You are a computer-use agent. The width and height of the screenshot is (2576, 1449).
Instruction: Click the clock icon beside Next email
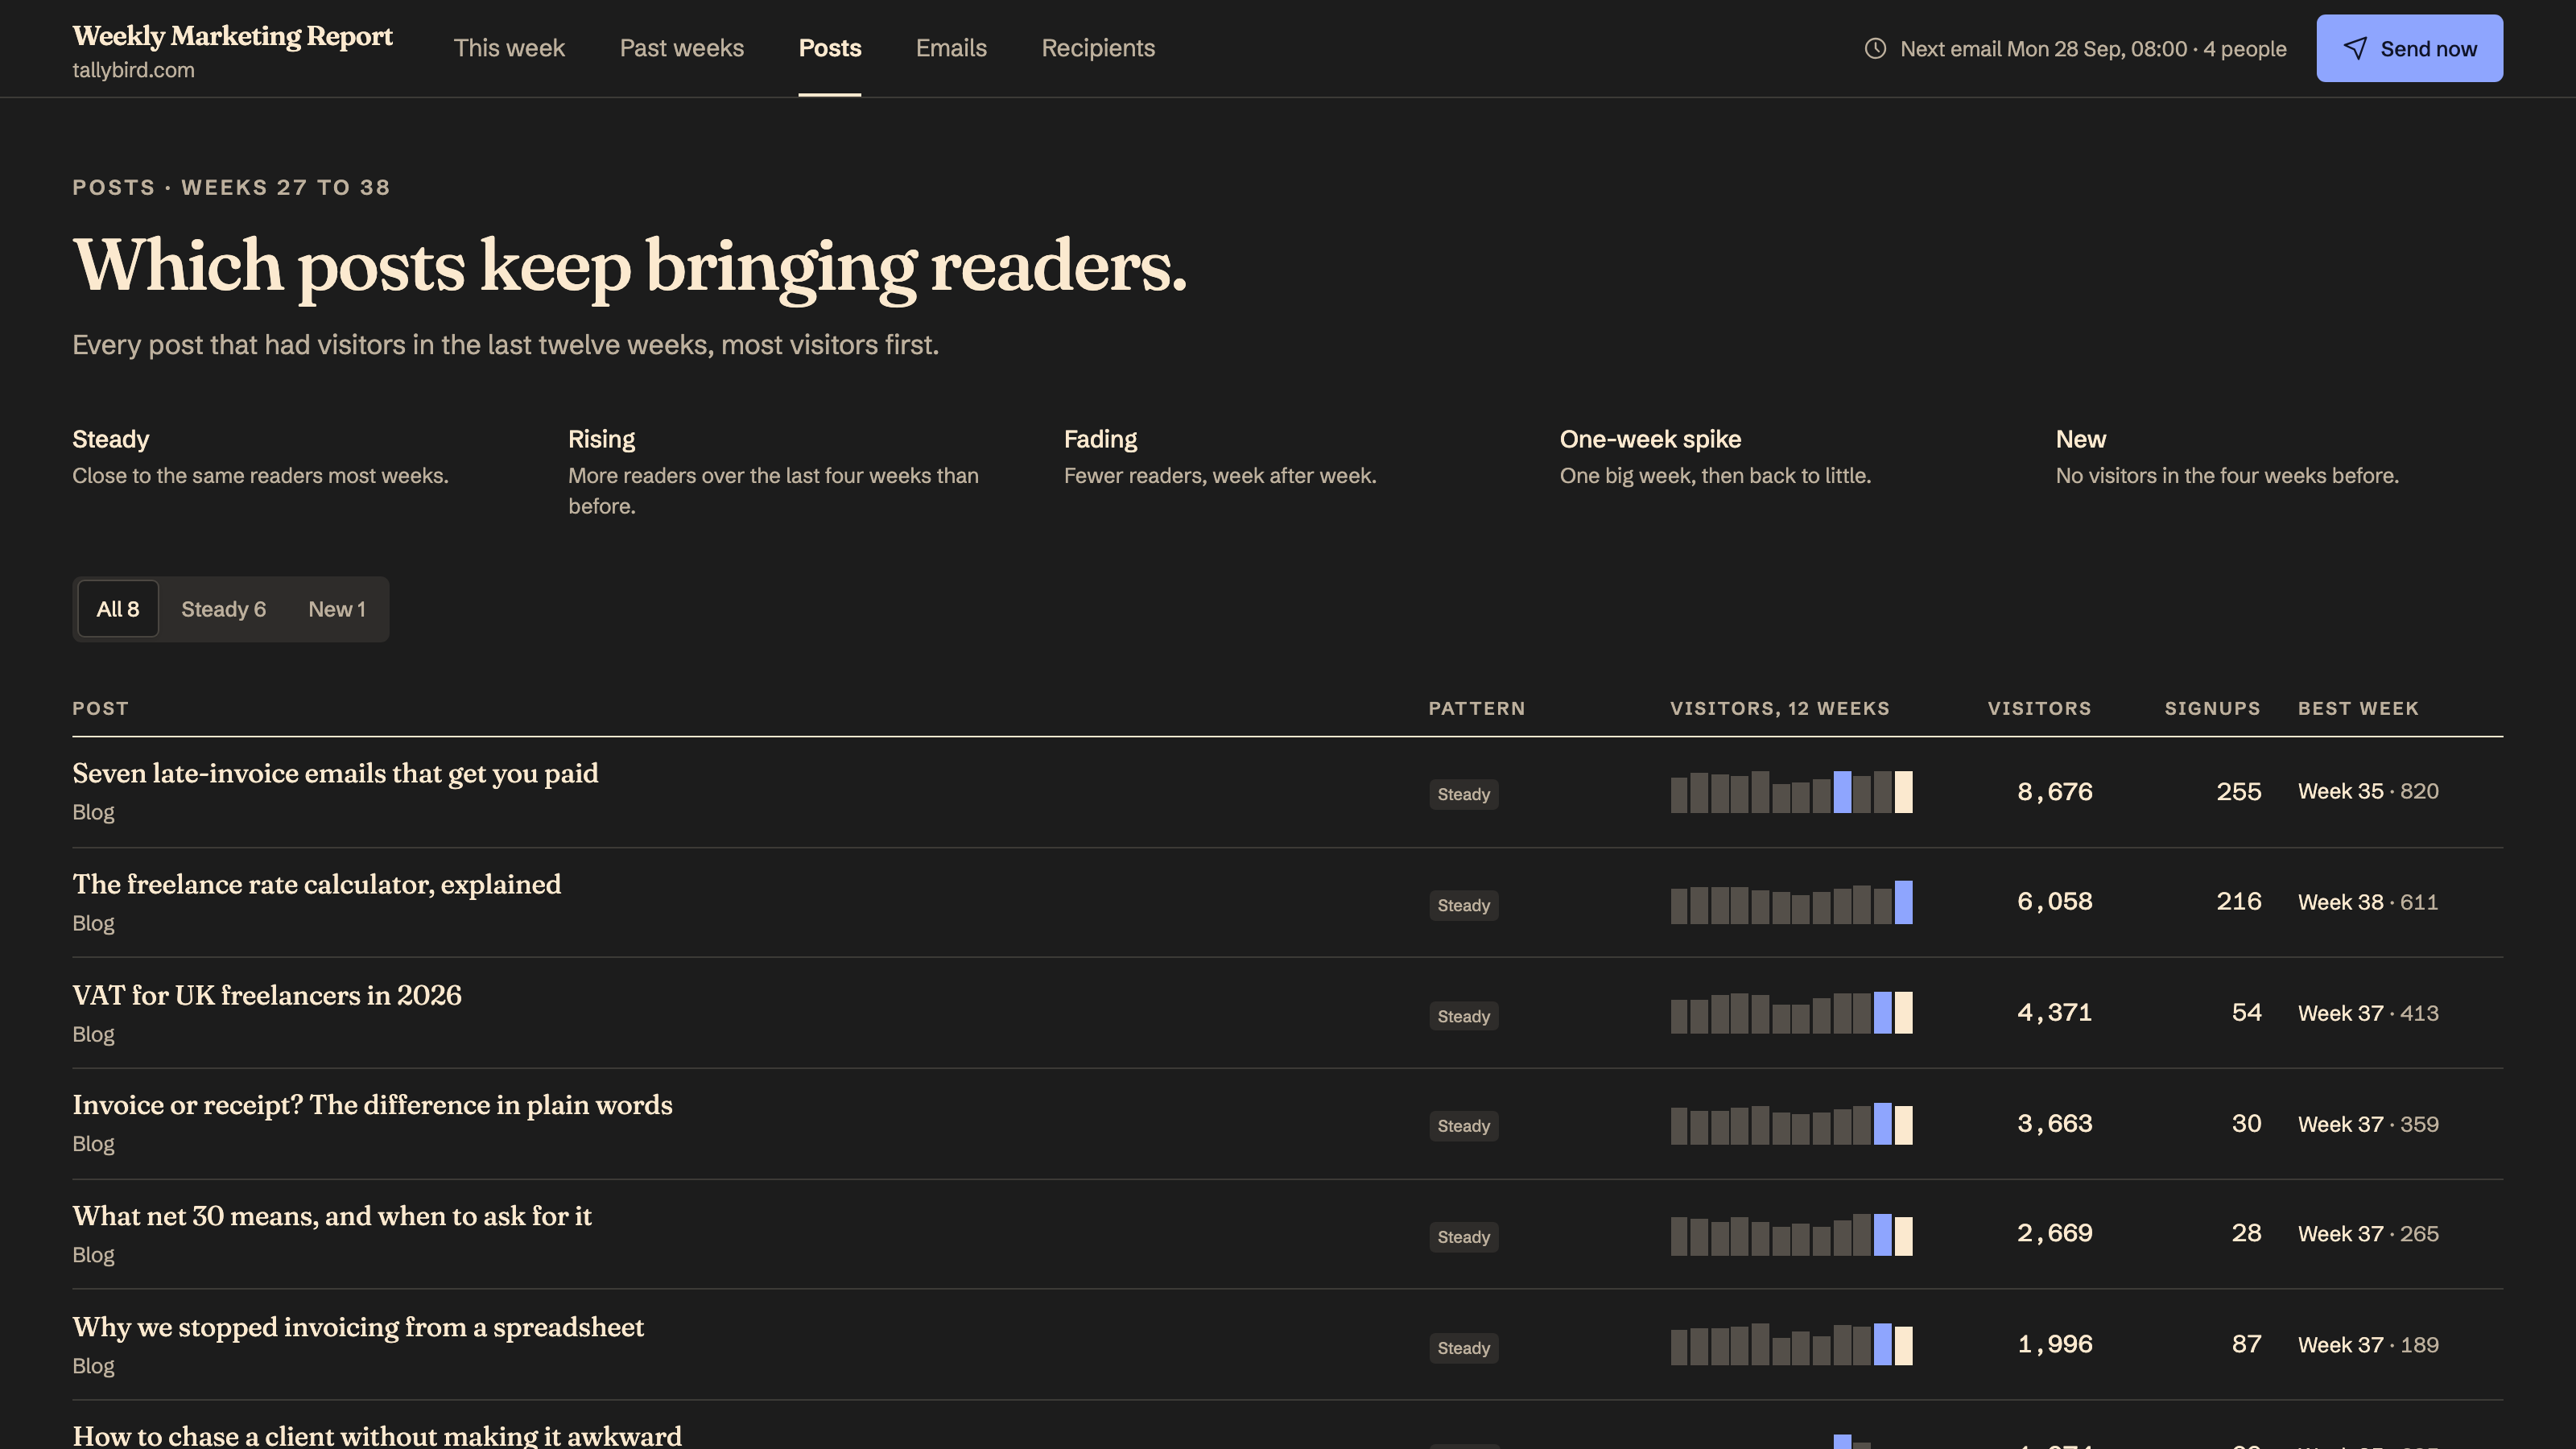(1875, 48)
